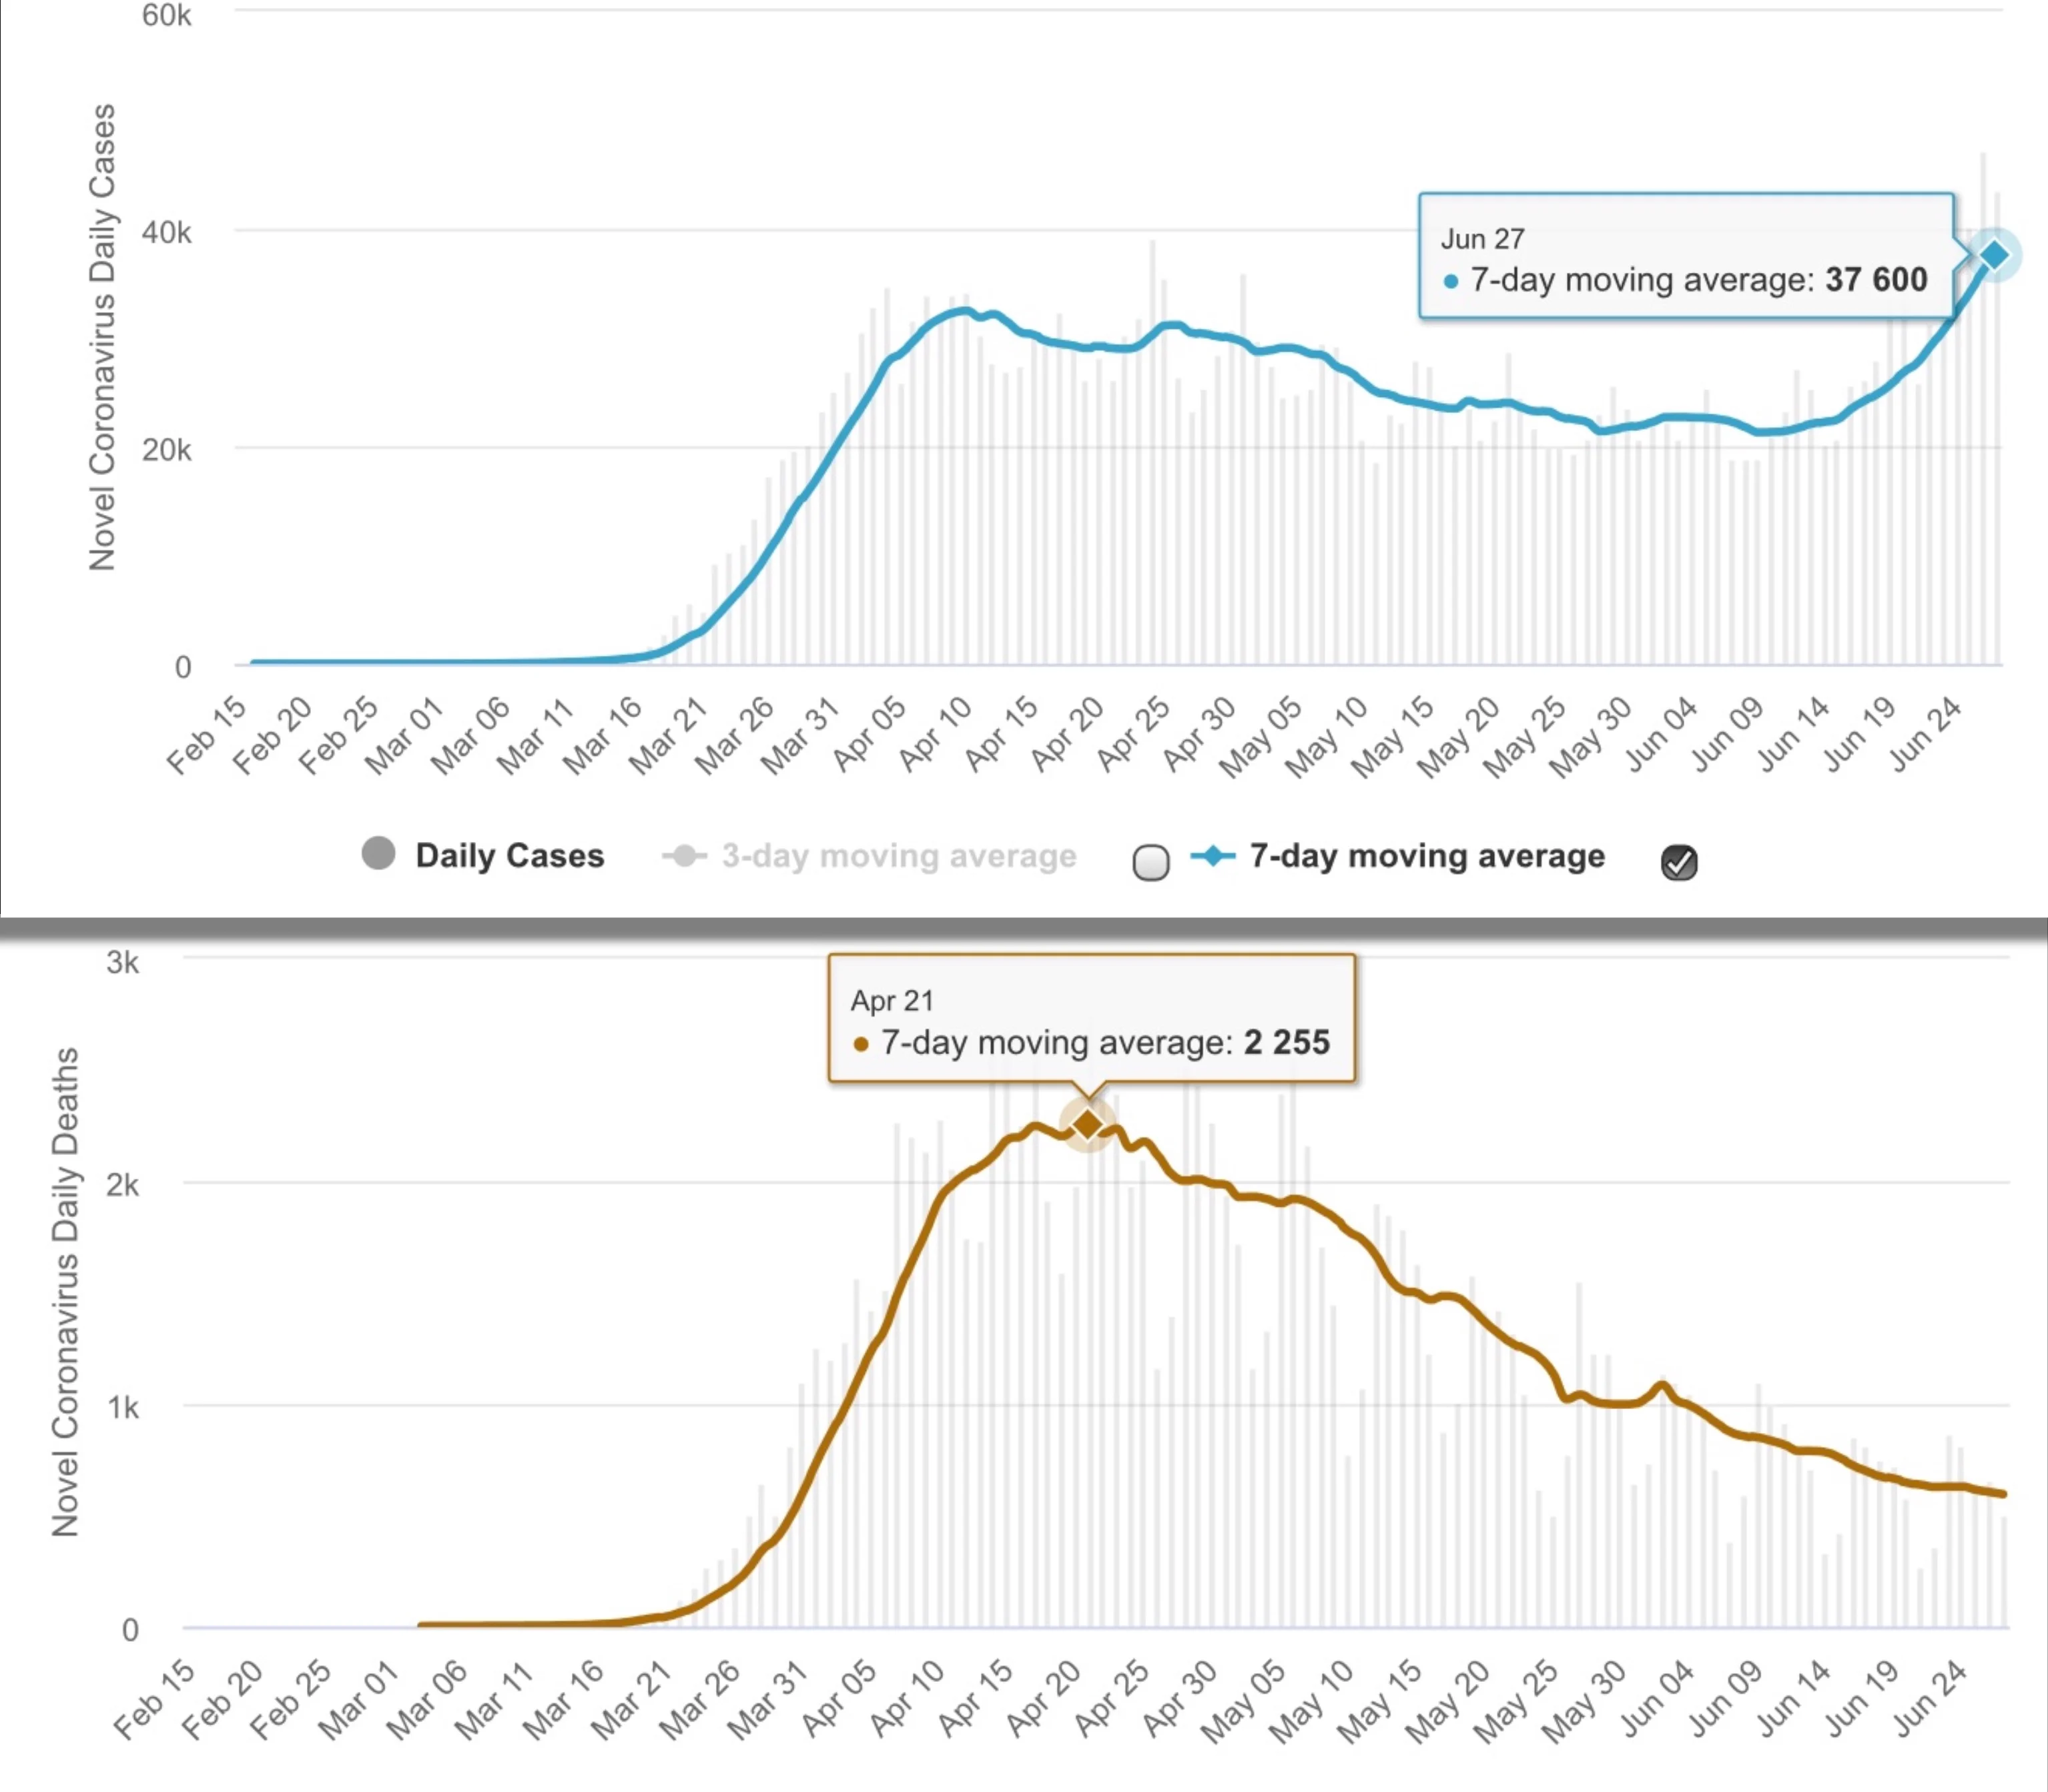Image resolution: width=2048 pixels, height=1792 pixels.
Task: Click the Jun 27 cases tooltip box
Action: pyautogui.click(x=1686, y=256)
